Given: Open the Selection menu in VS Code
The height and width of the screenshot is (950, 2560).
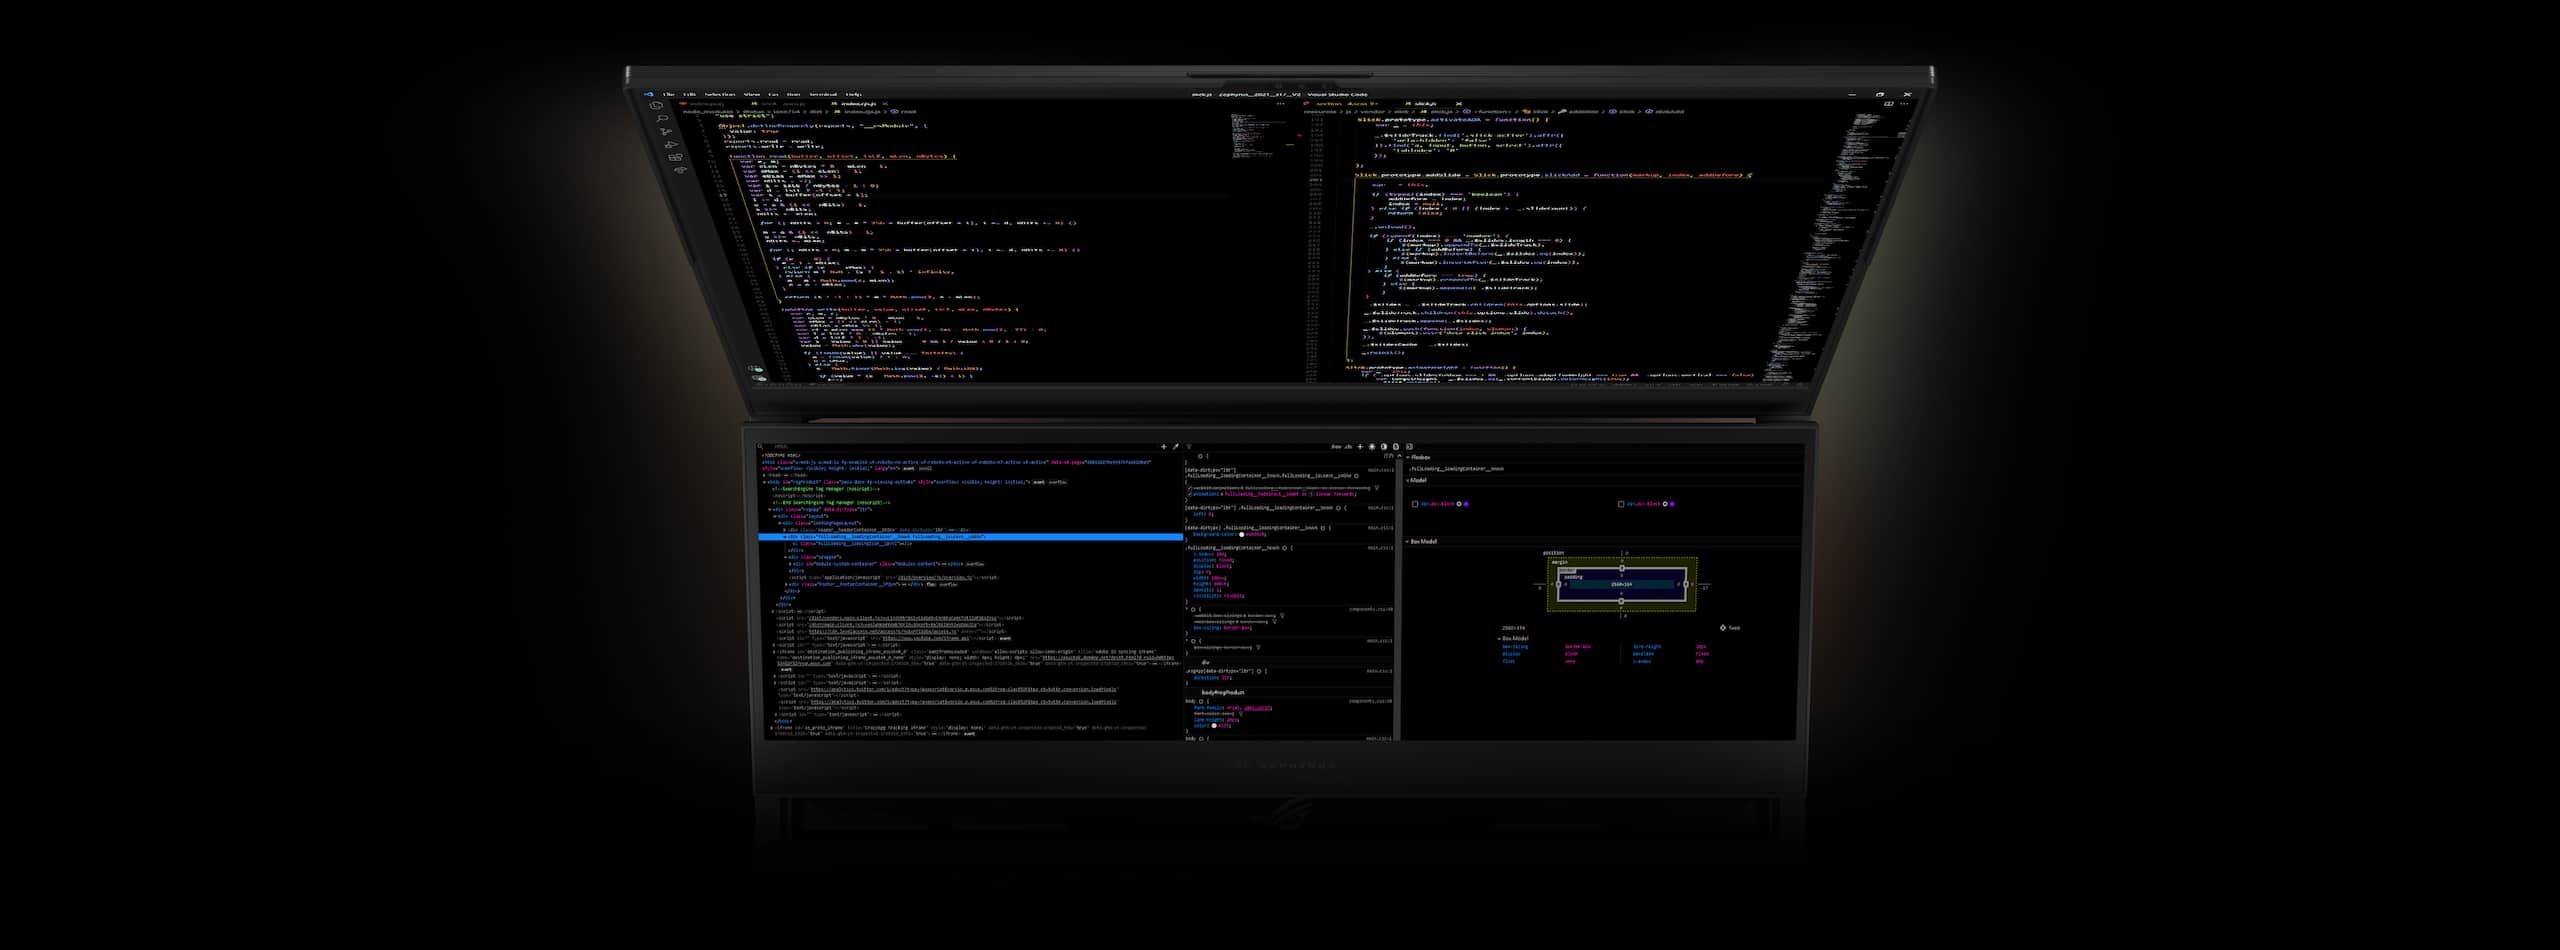Looking at the screenshot, I should click(720, 94).
